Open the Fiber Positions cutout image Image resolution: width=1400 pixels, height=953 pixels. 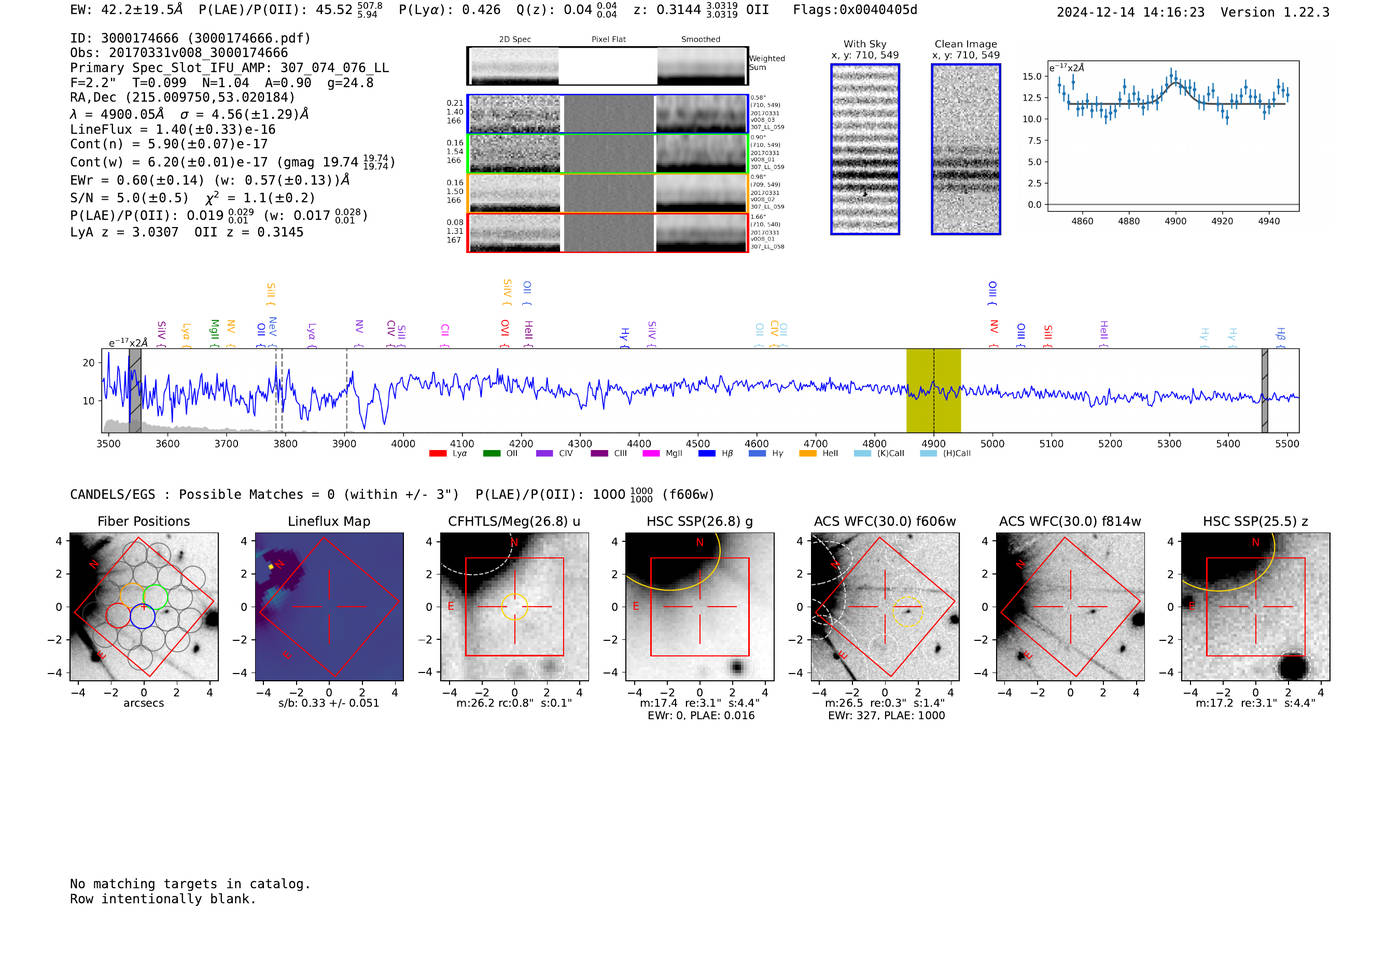tap(143, 607)
